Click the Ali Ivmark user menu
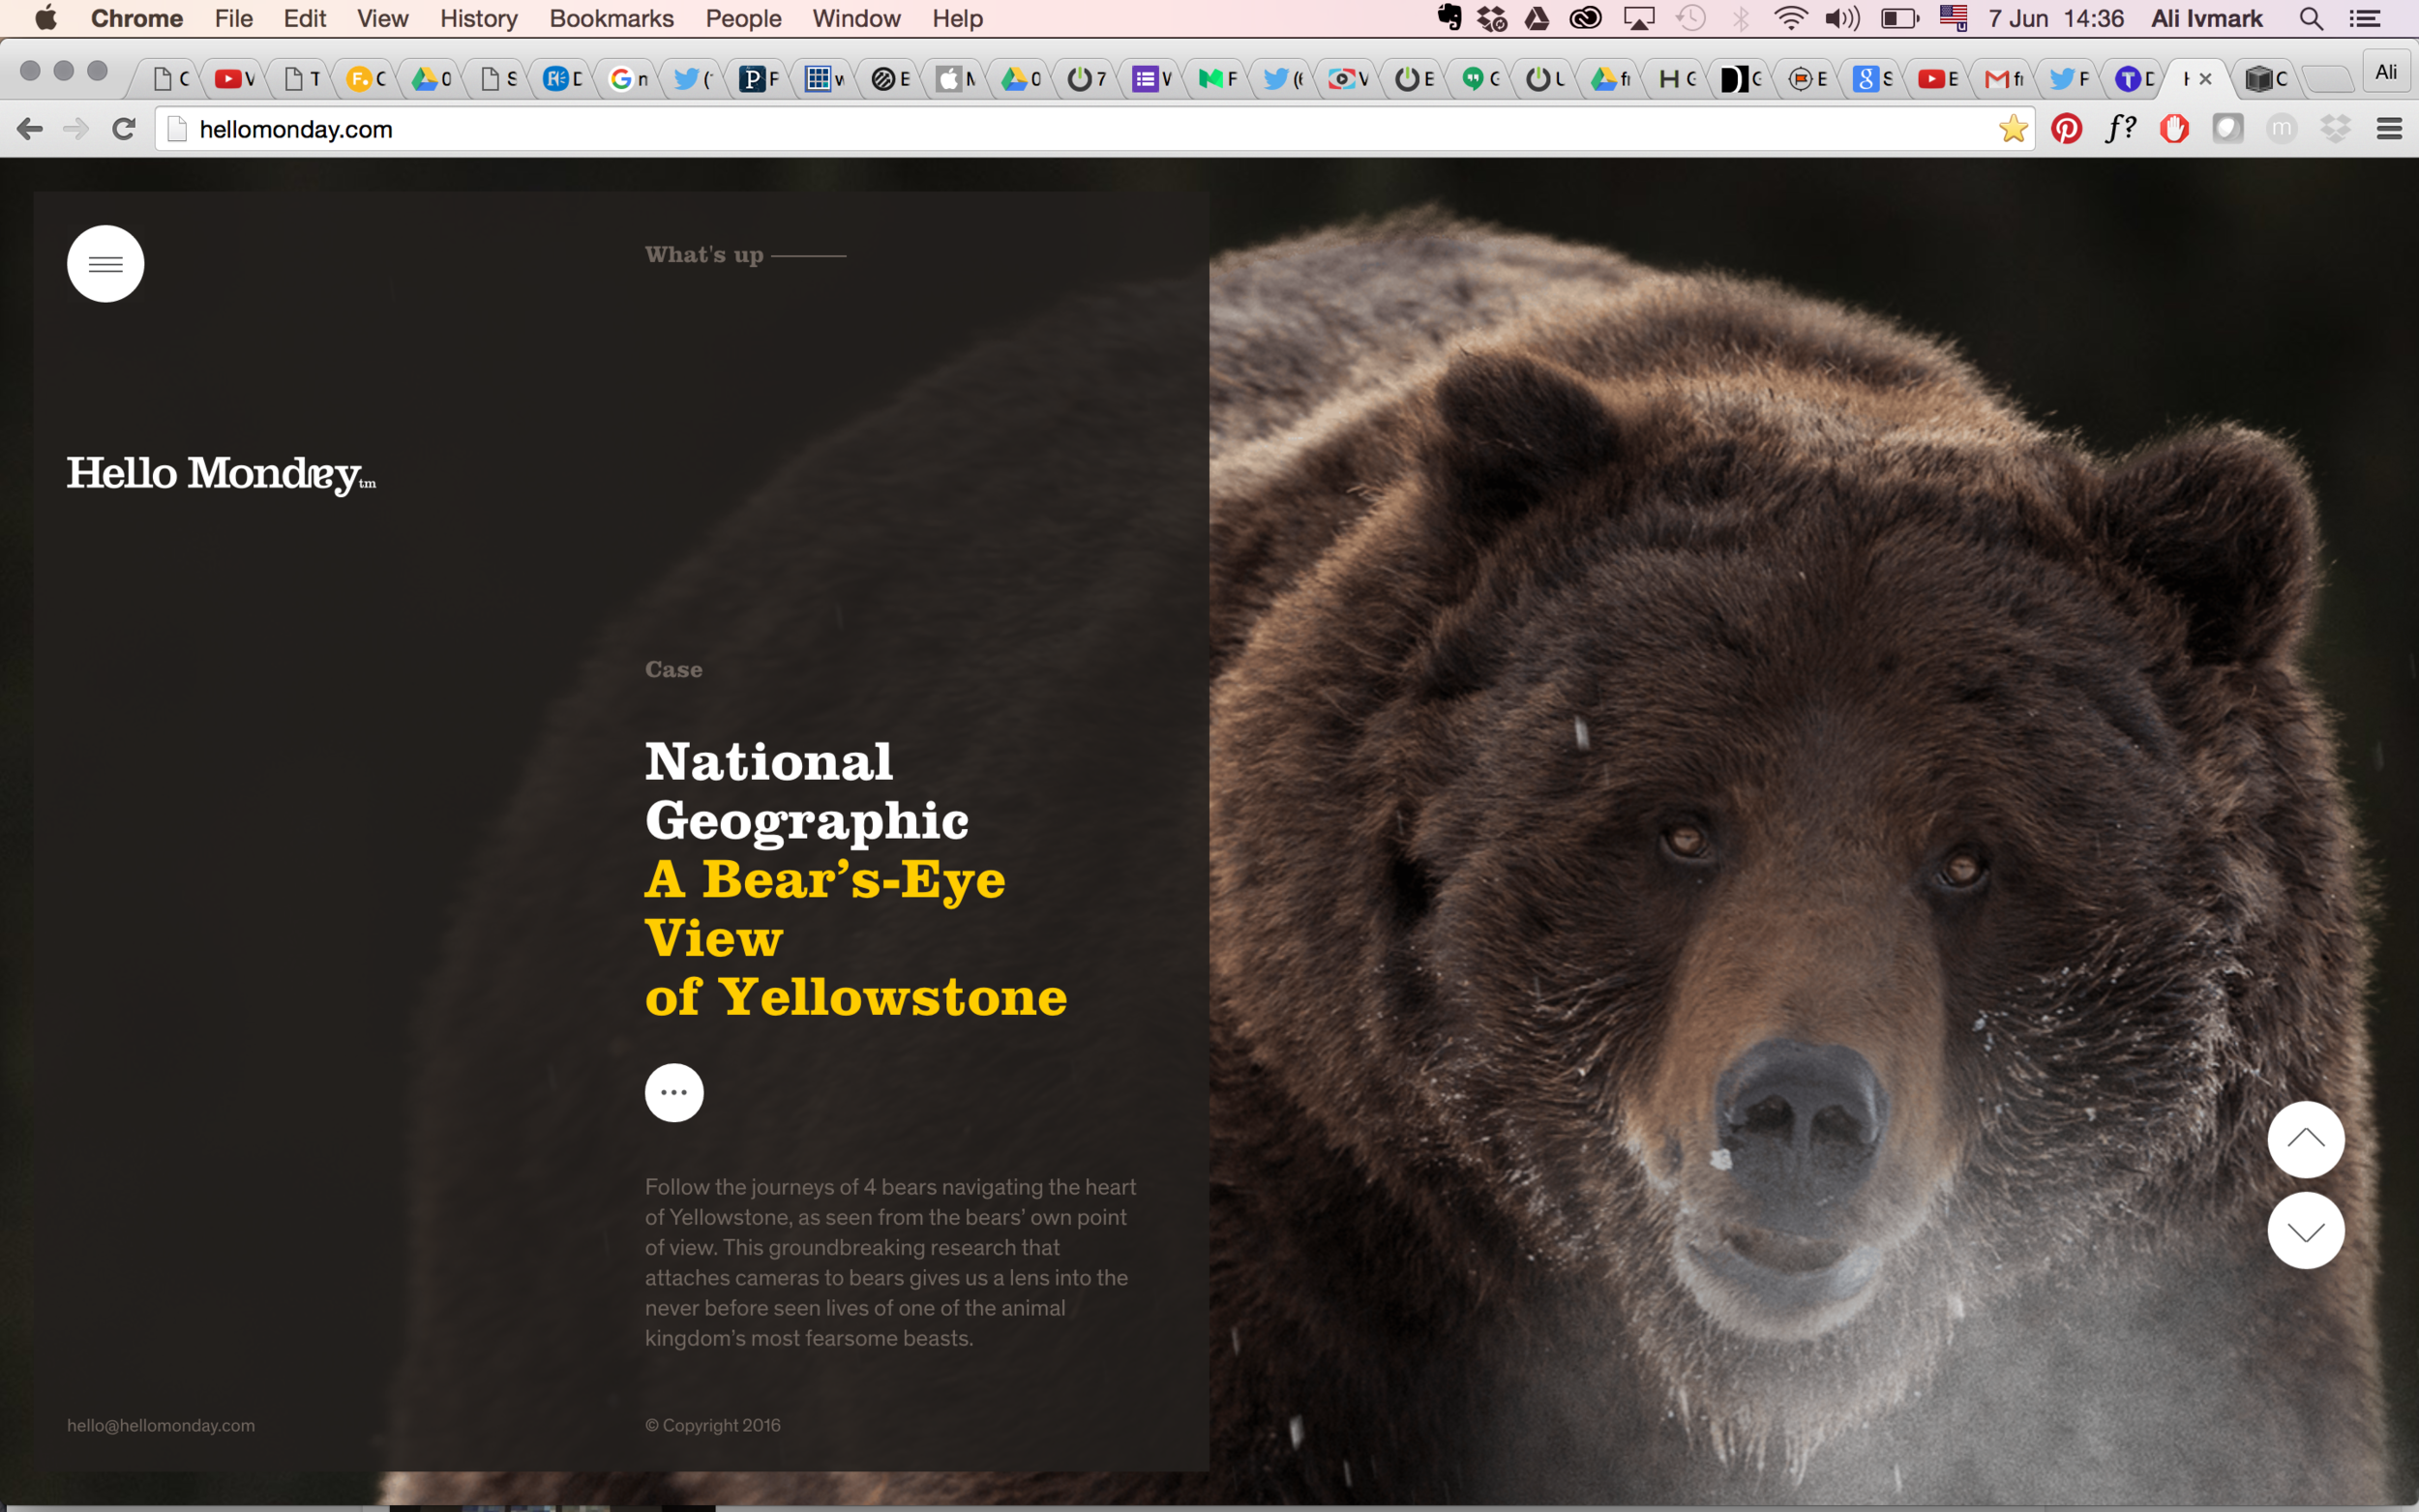 point(2207,19)
